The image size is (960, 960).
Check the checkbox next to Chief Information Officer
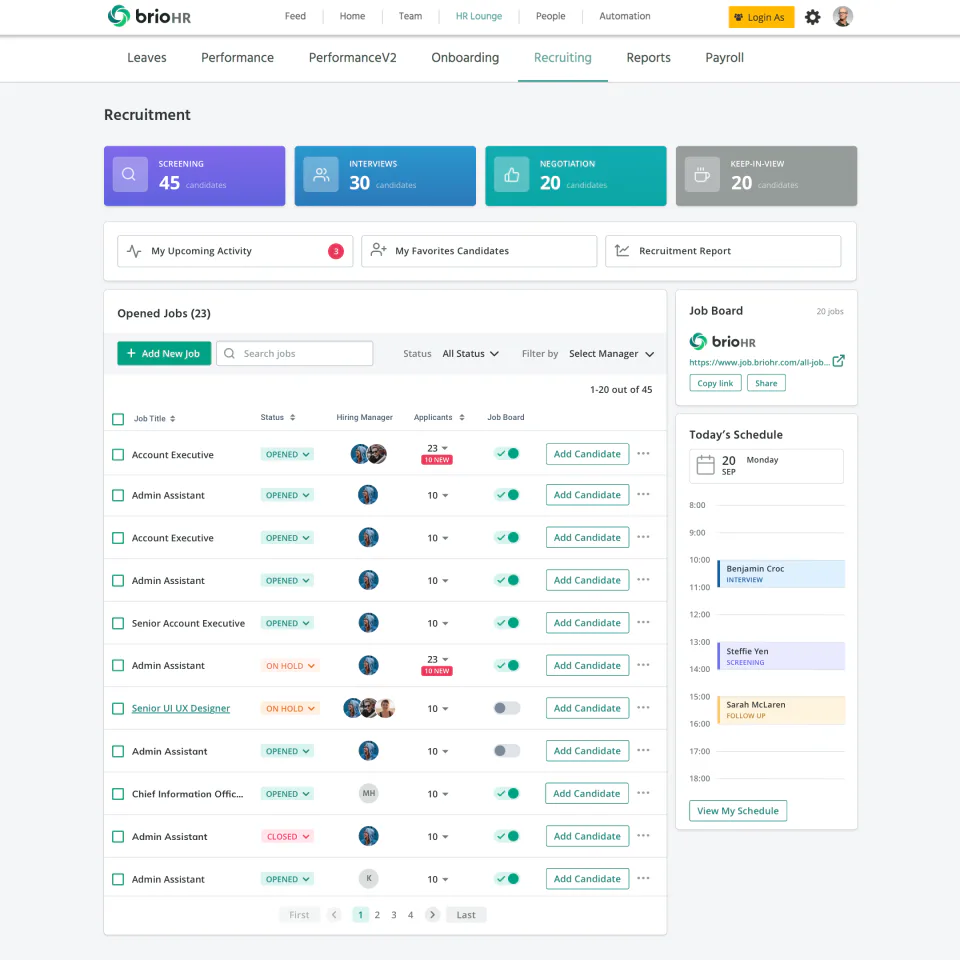coord(117,793)
